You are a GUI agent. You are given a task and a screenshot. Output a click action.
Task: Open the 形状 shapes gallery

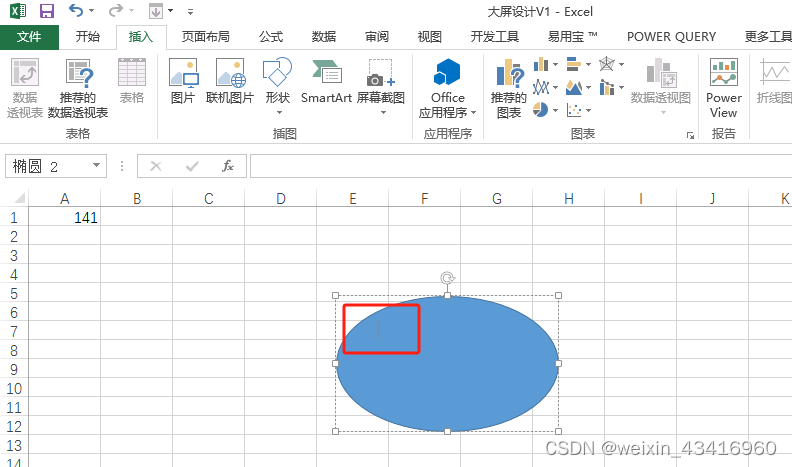click(x=277, y=86)
